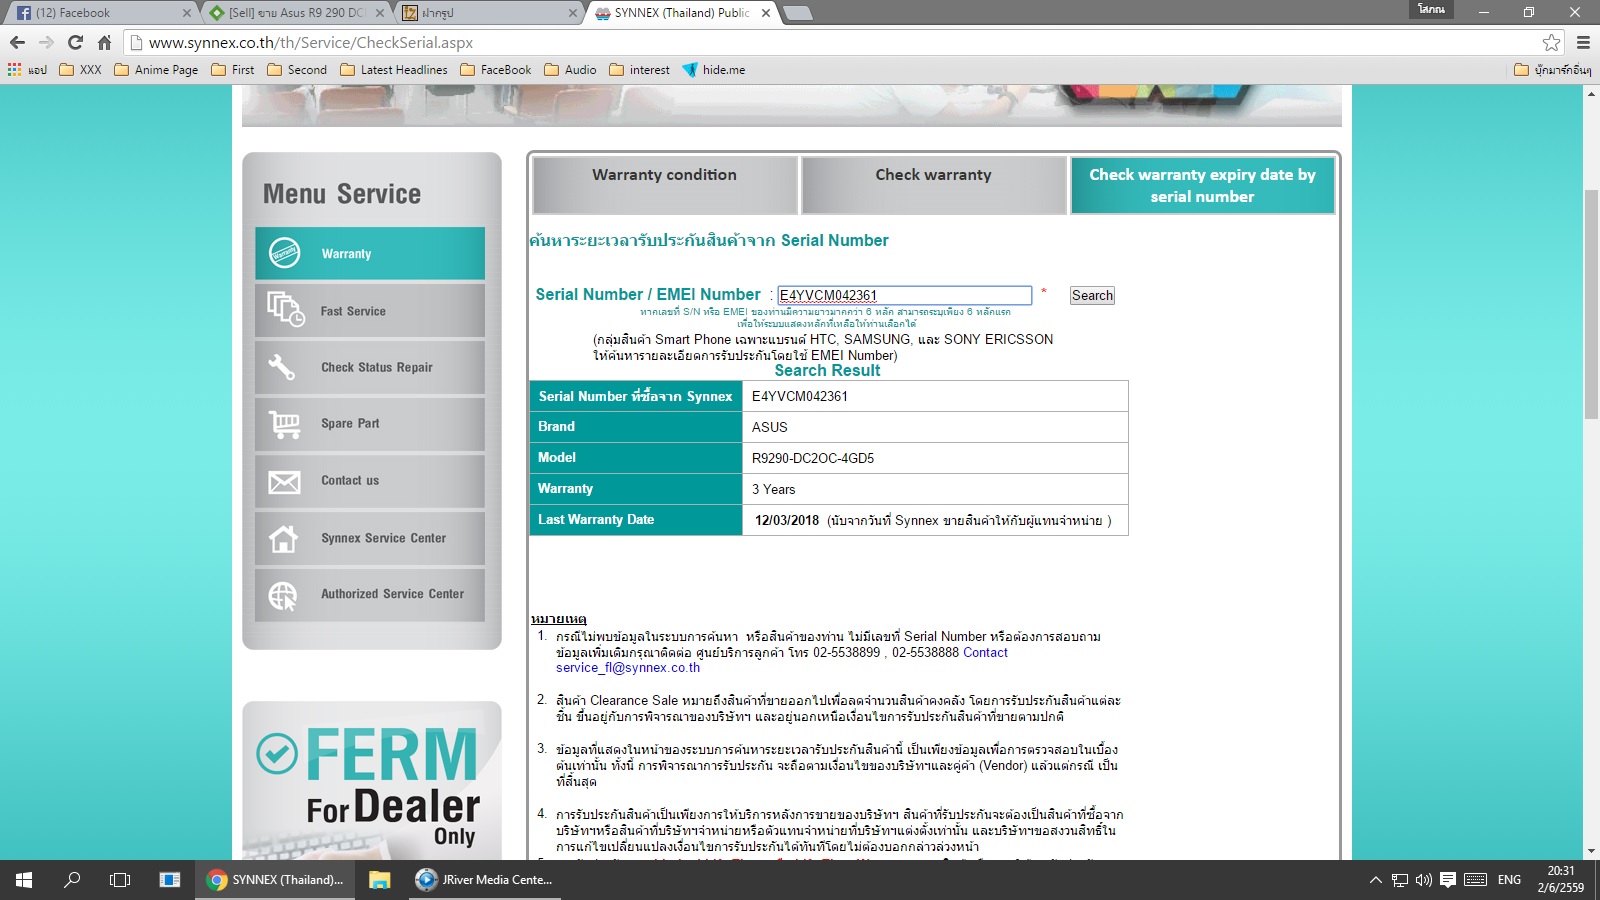
Task: Open the browser home page
Action: 104,42
